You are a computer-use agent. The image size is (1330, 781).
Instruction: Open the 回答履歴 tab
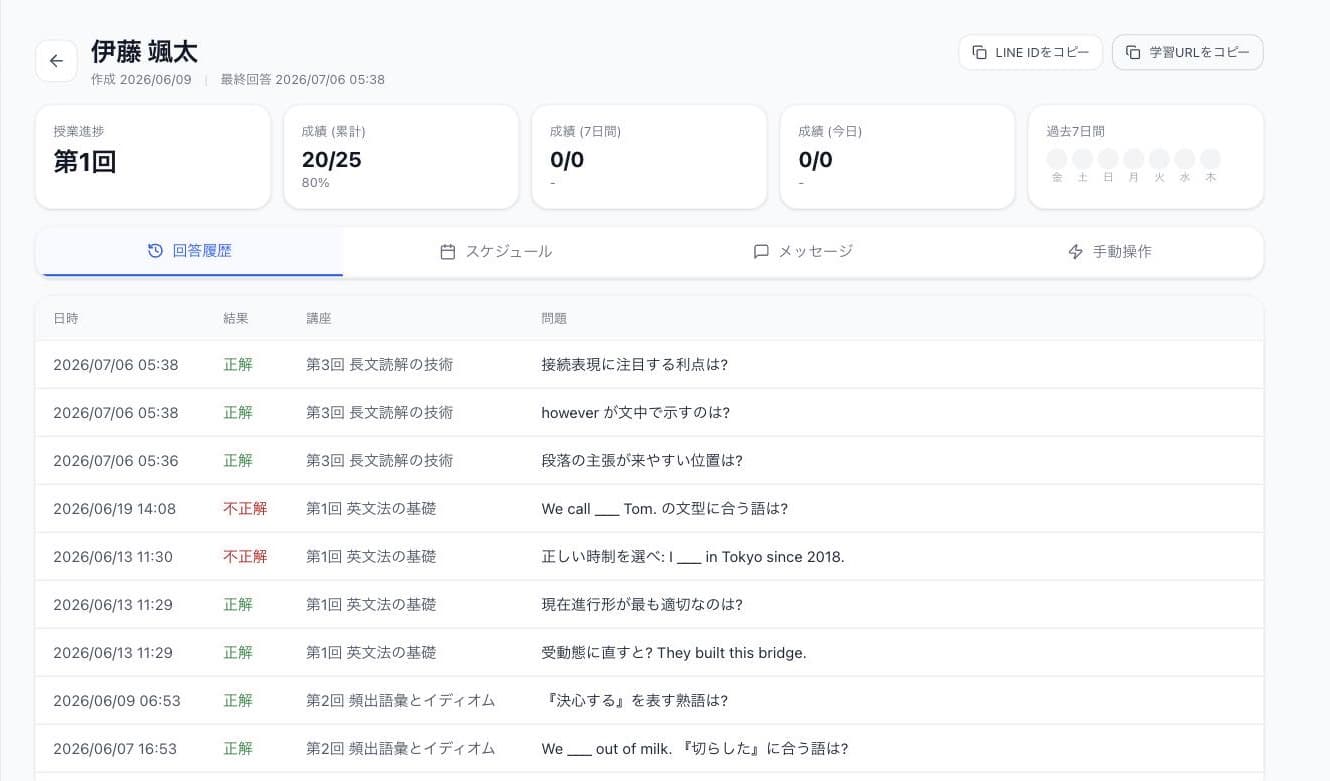pyautogui.click(x=189, y=251)
